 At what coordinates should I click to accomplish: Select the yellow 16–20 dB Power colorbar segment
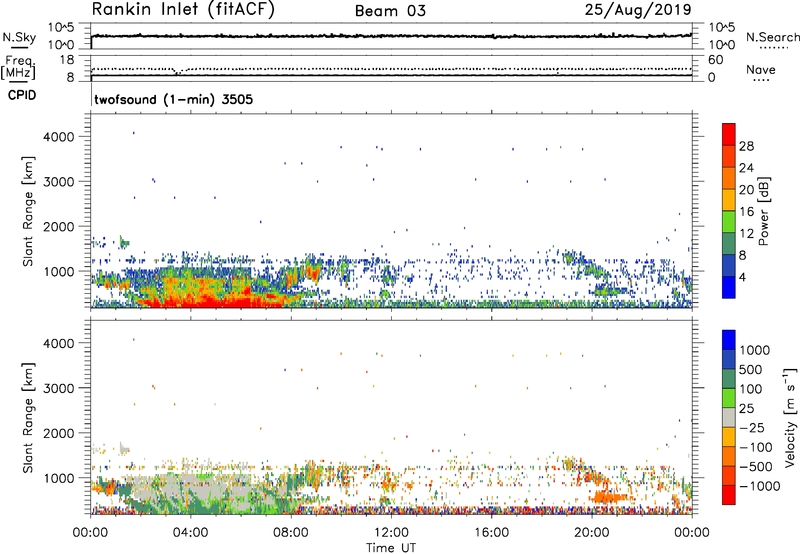tap(729, 200)
